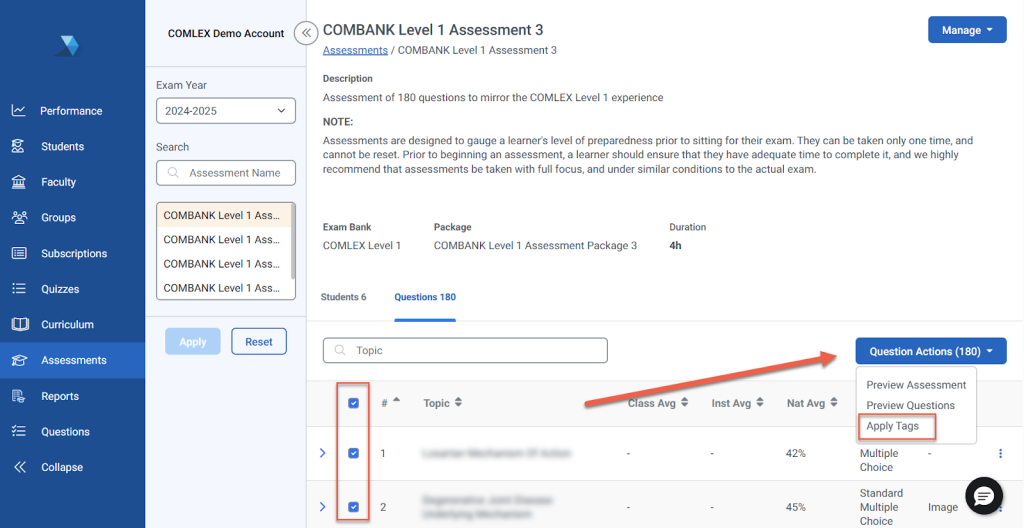Choose Apply Tags from the actions menu
The image size is (1024, 528).
(893, 426)
